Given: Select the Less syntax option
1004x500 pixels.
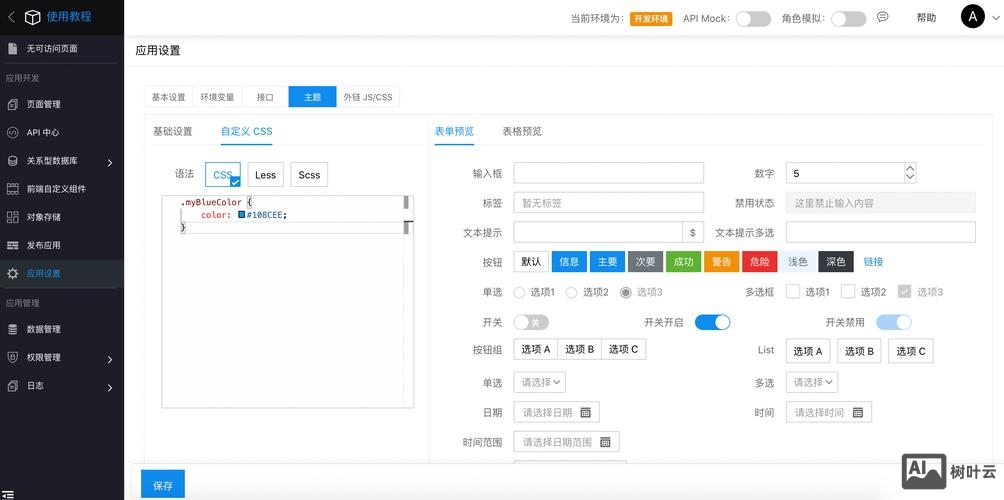Looking at the screenshot, I should point(266,175).
